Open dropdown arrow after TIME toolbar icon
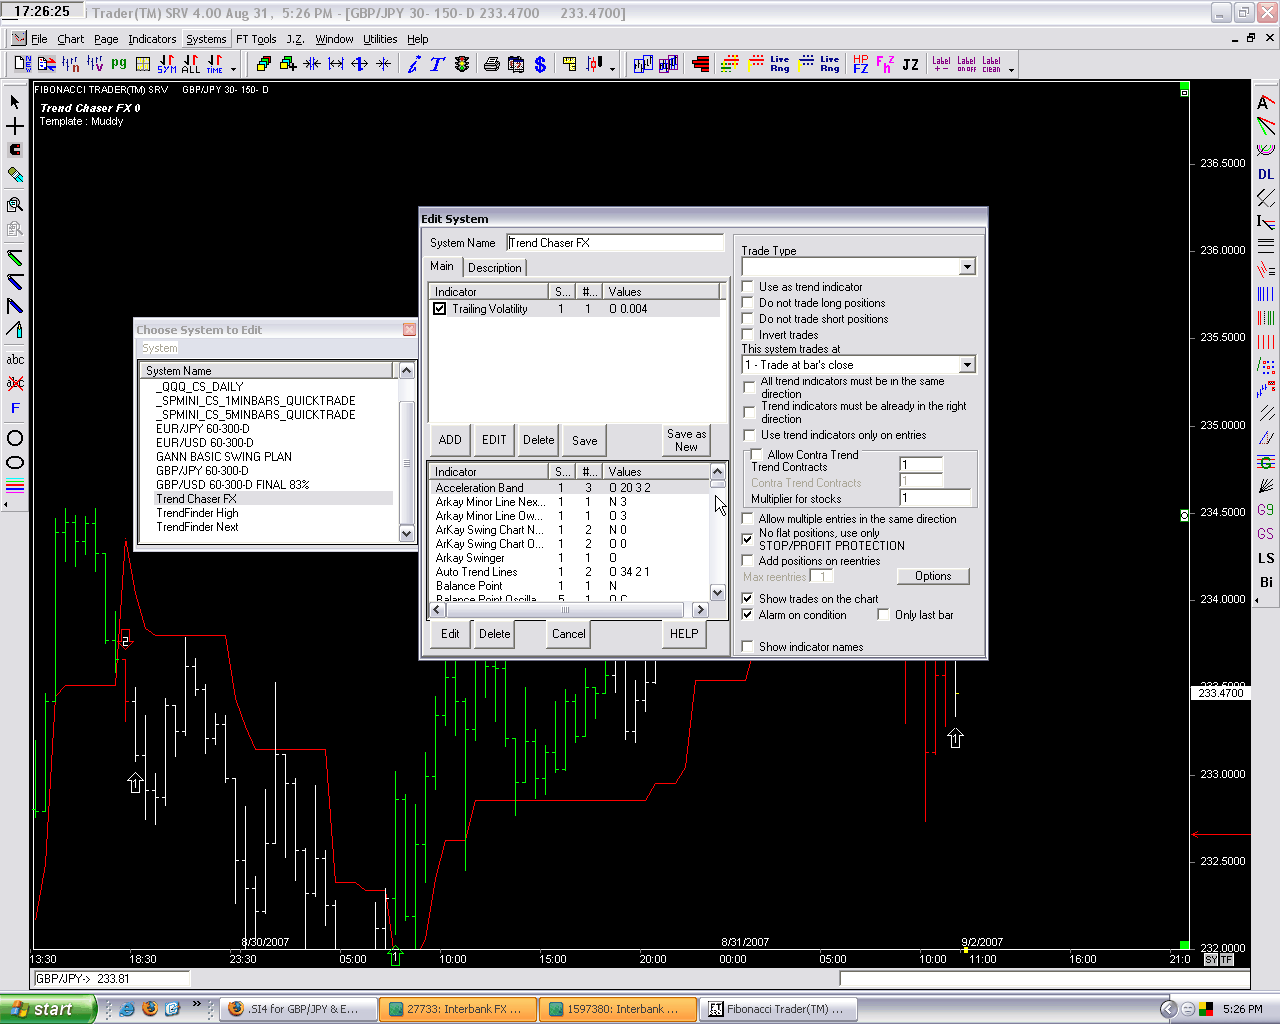Screen dimensions: 1280x1024 point(234,69)
